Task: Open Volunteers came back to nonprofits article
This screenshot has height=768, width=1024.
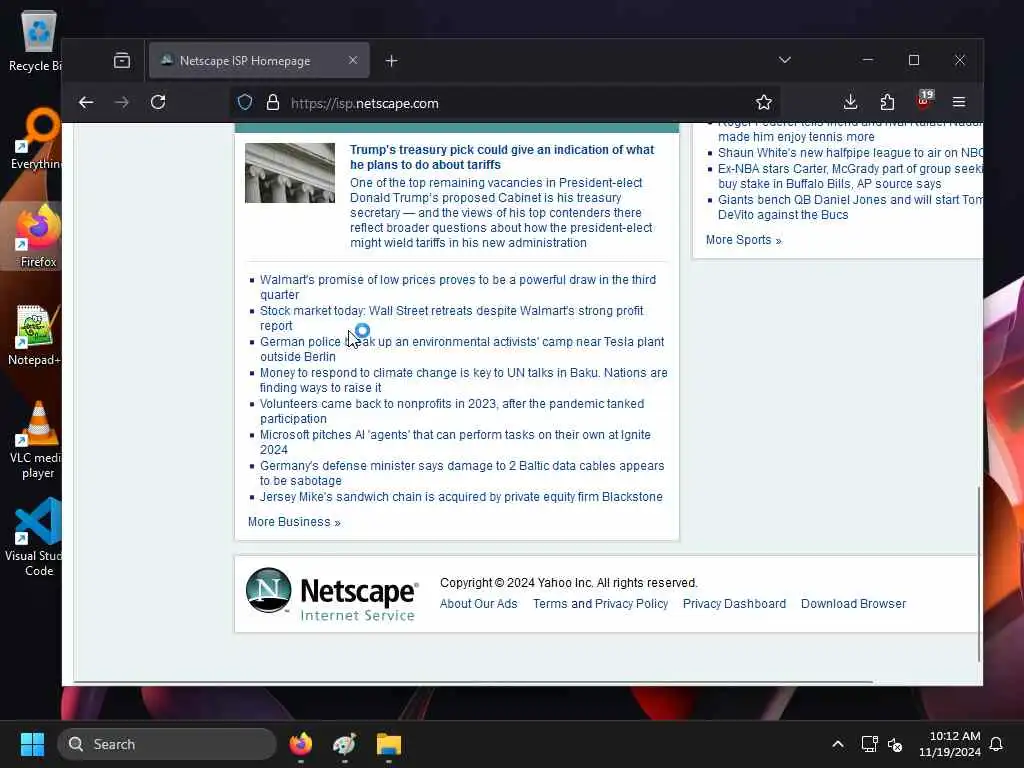Action: (452, 411)
